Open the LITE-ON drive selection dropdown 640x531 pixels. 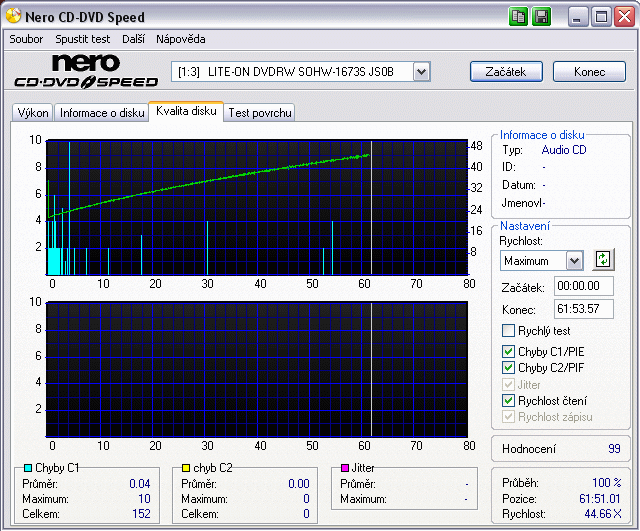click(x=421, y=71)
